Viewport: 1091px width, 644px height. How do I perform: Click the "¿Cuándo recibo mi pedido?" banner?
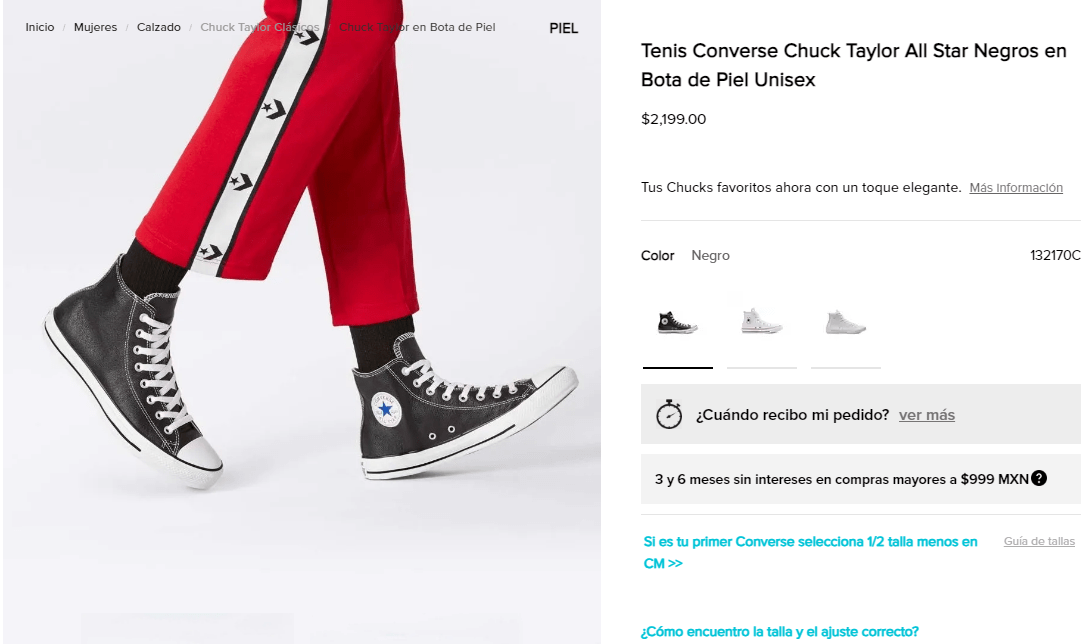coord(792,415)
